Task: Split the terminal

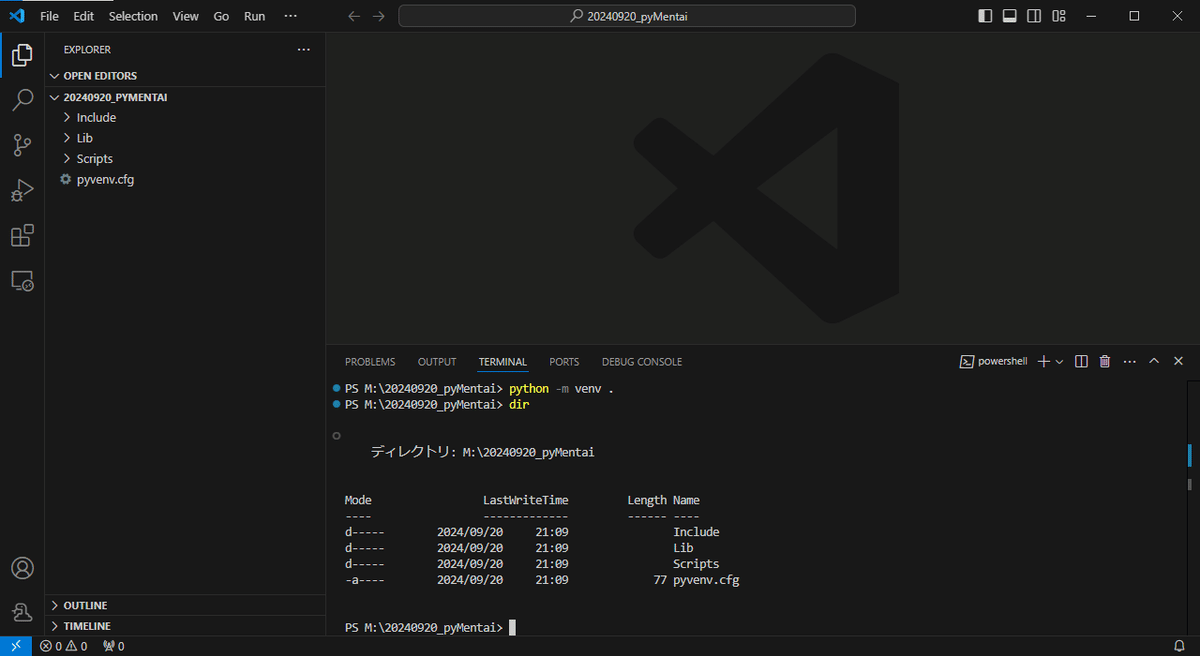Action: coord(1081,361)
